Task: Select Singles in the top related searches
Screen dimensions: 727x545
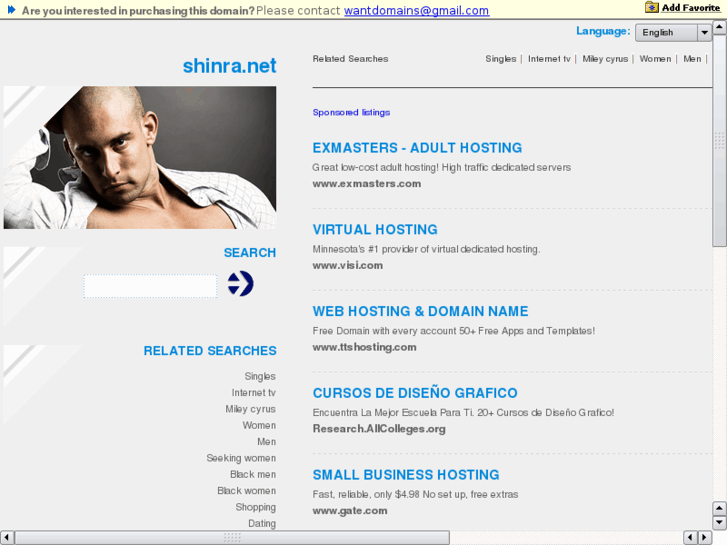Action: [x=501, y=59]
